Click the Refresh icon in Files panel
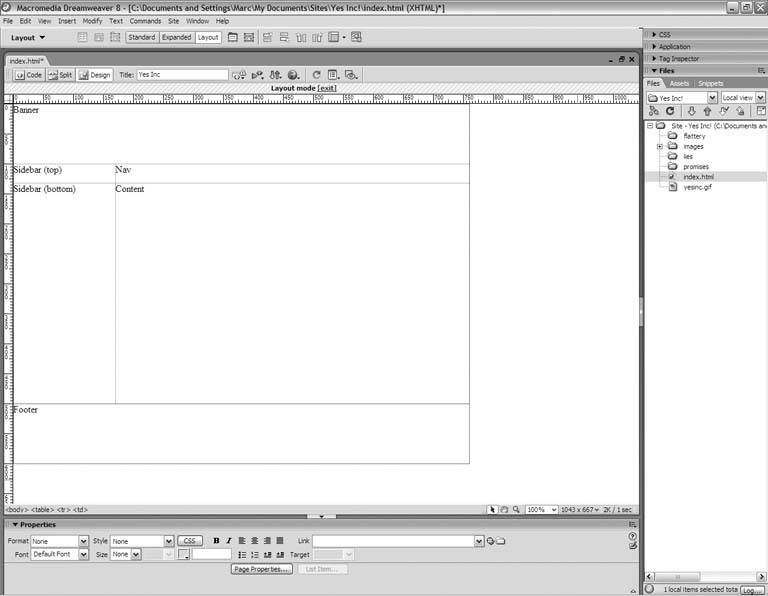The width and height of the screenshot is (768, 596). pyautogui.click(x=670, y=111)
